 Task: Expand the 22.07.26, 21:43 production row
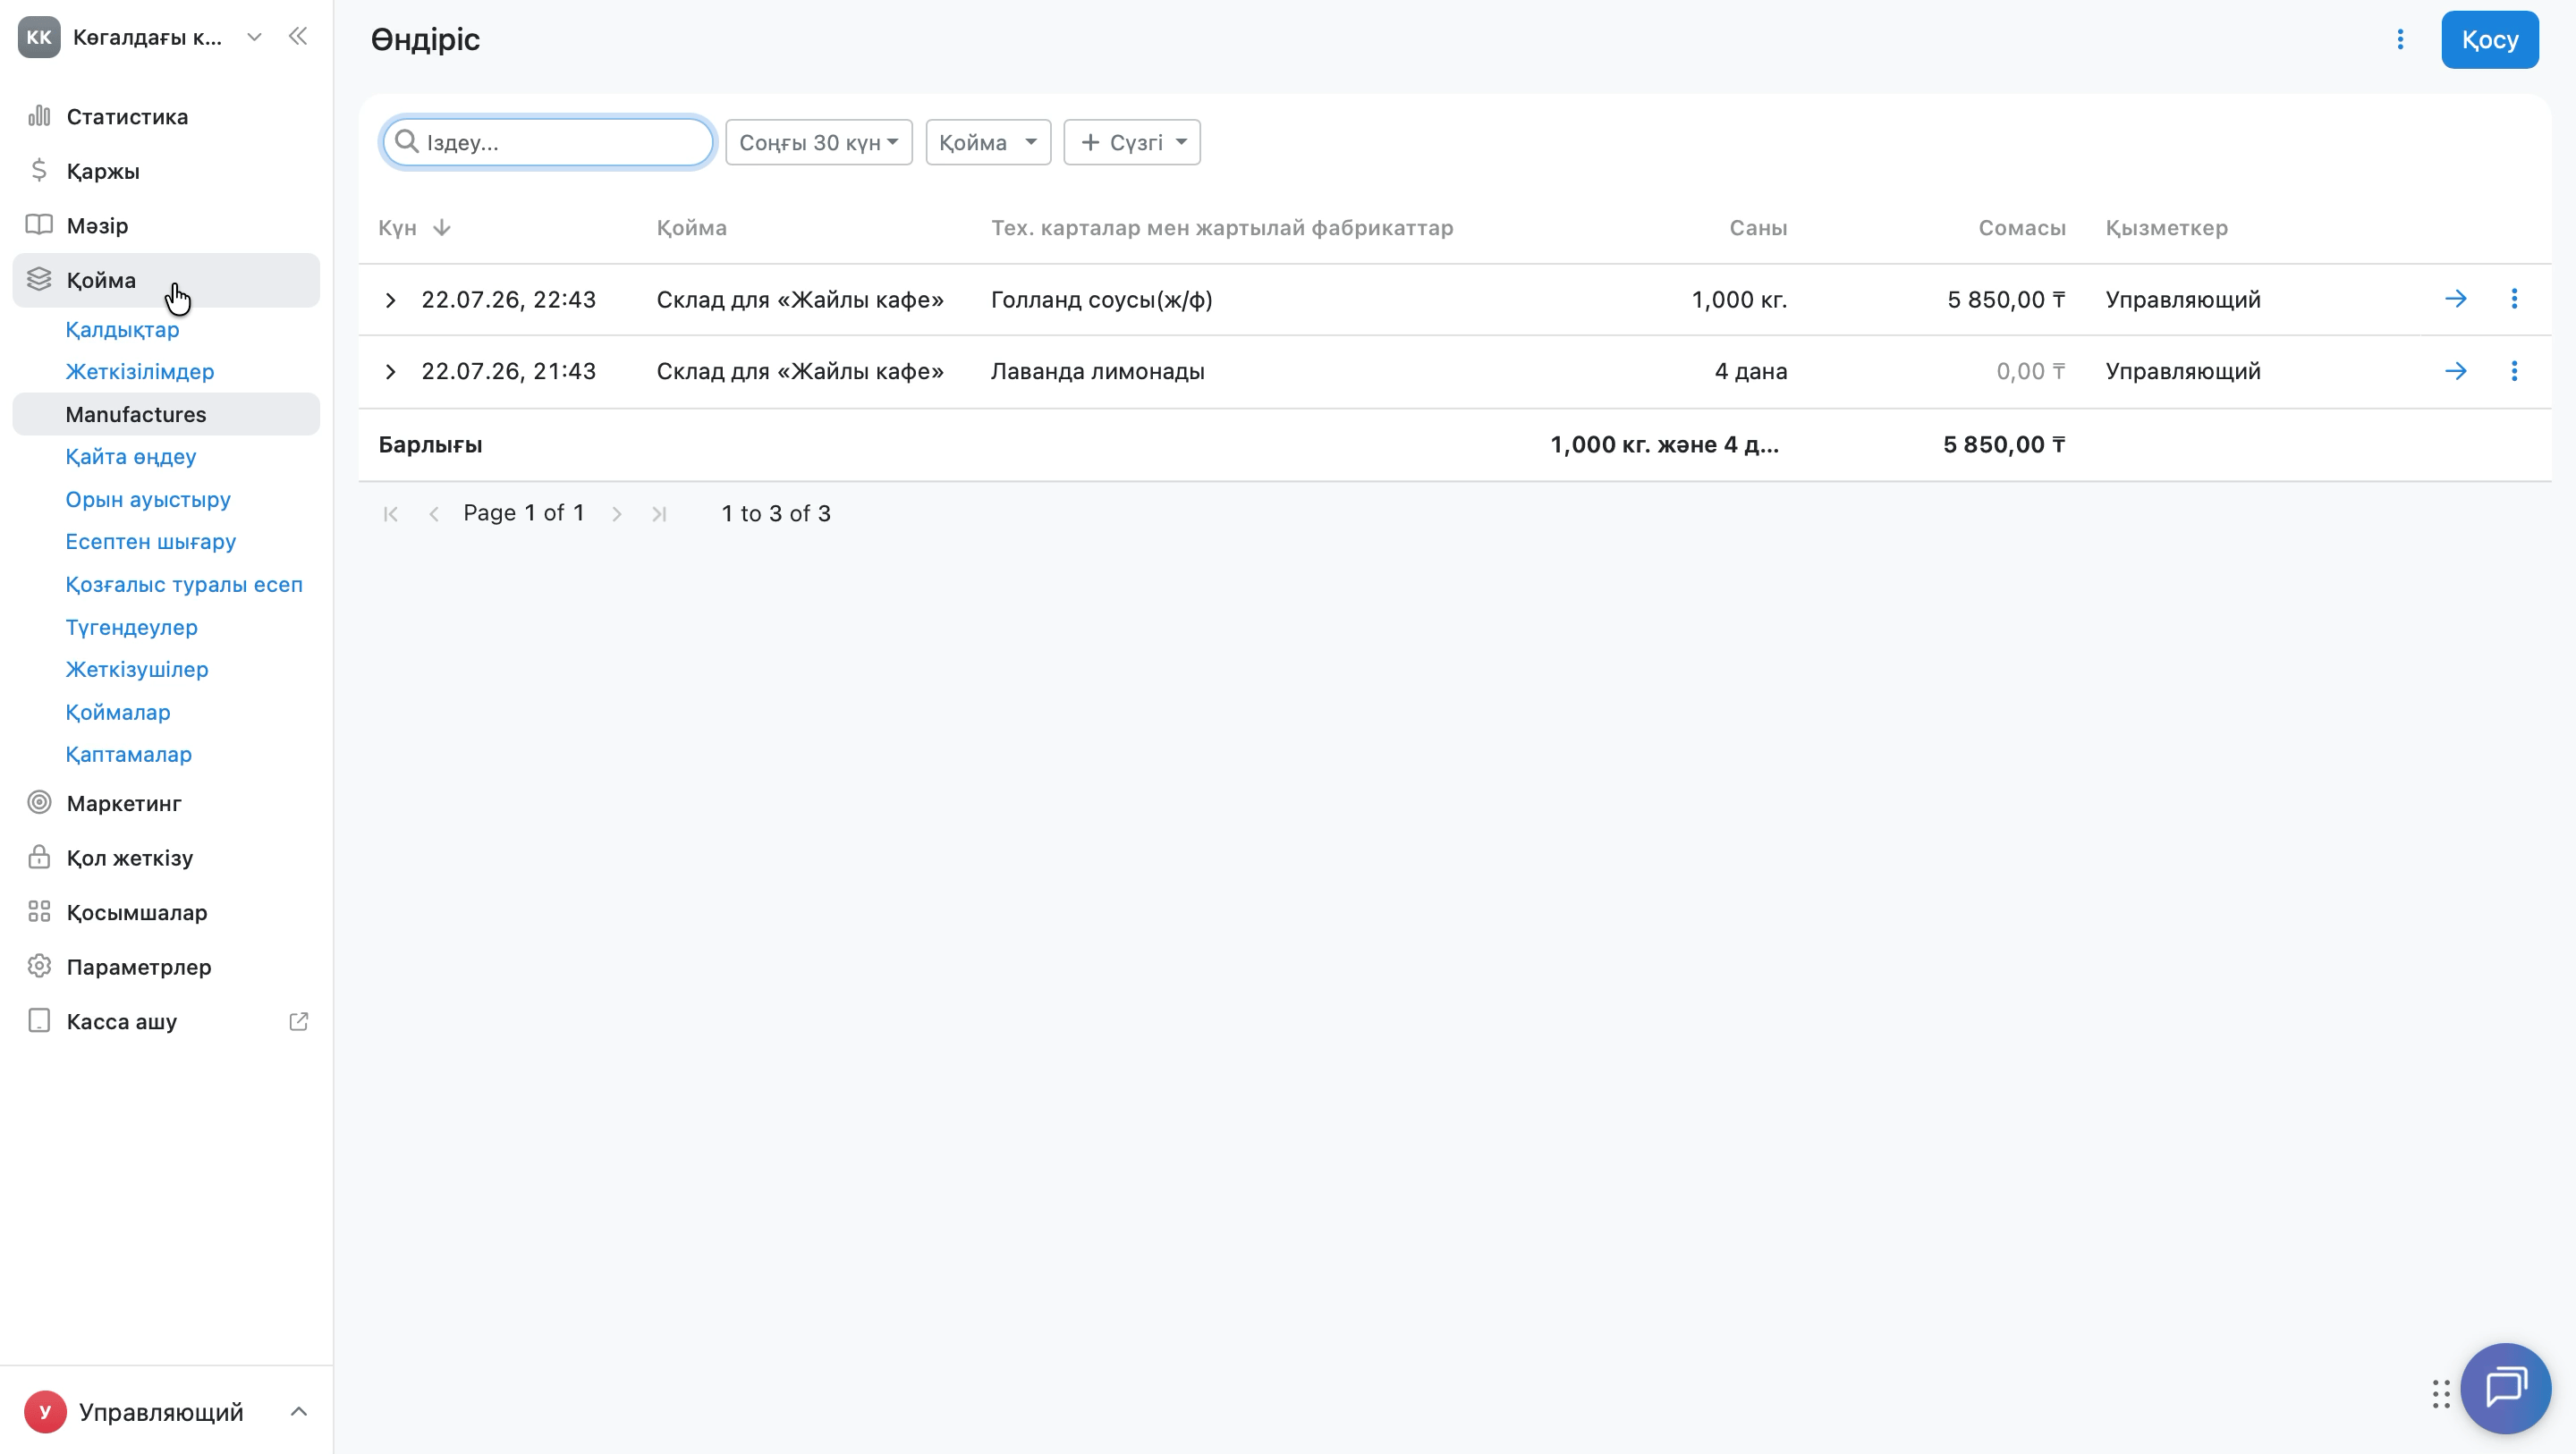391,372
